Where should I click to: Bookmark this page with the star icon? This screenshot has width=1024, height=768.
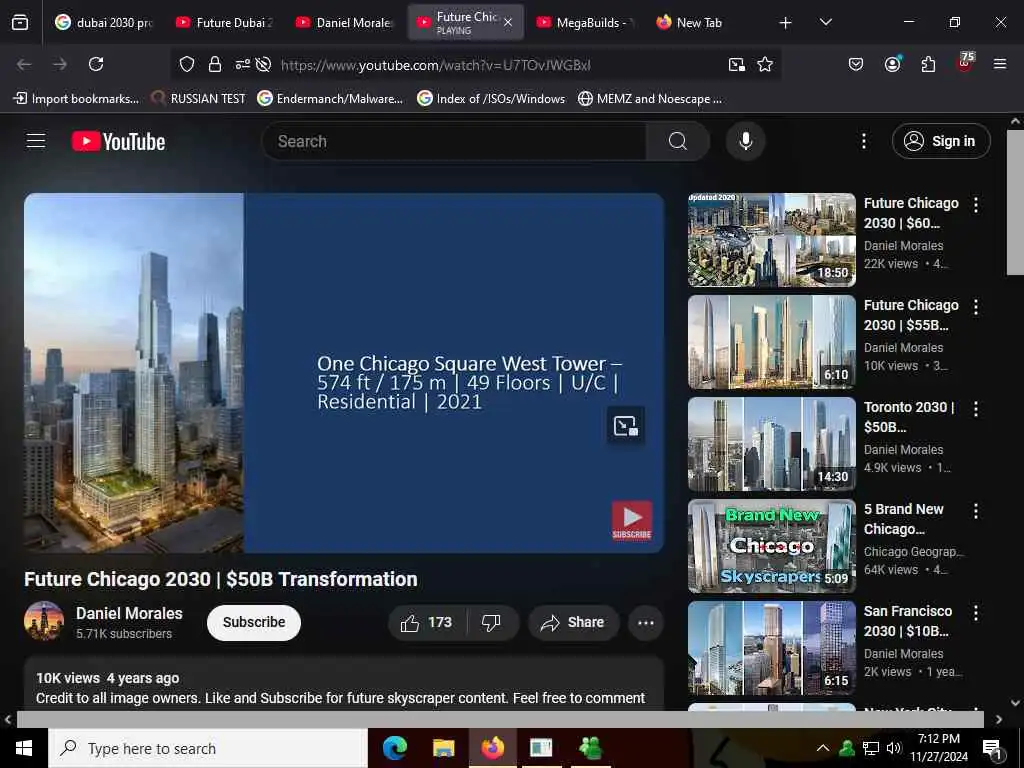[765, 64]
